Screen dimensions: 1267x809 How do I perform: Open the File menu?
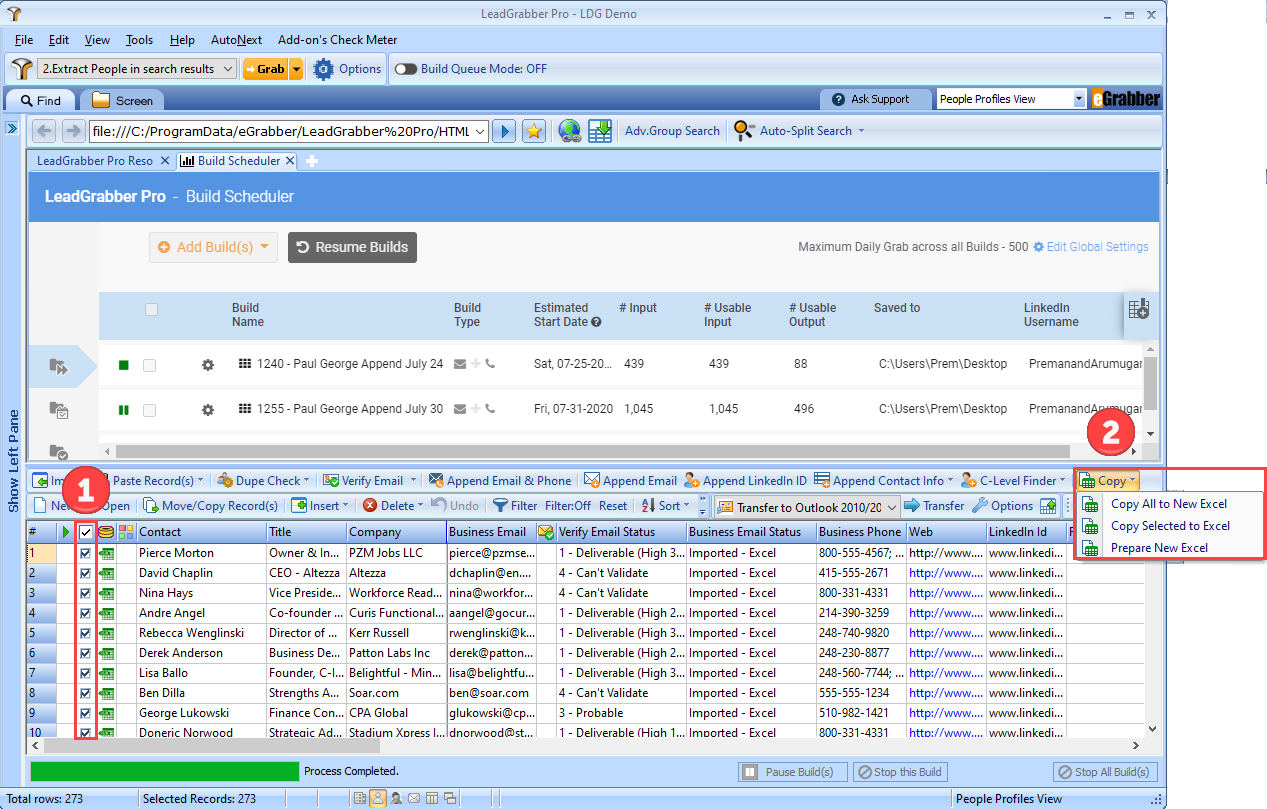point(24,40)
